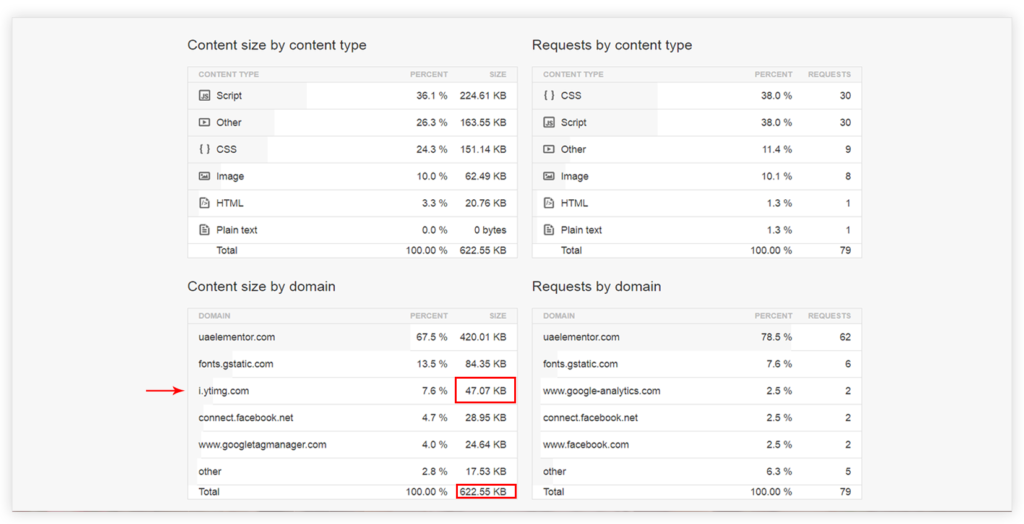Image resolution: width=1024 pixels, height=524 pixels.
Task: Click the red arrow pointing at i.ytimg.com
Action: [x=165, y=391]
